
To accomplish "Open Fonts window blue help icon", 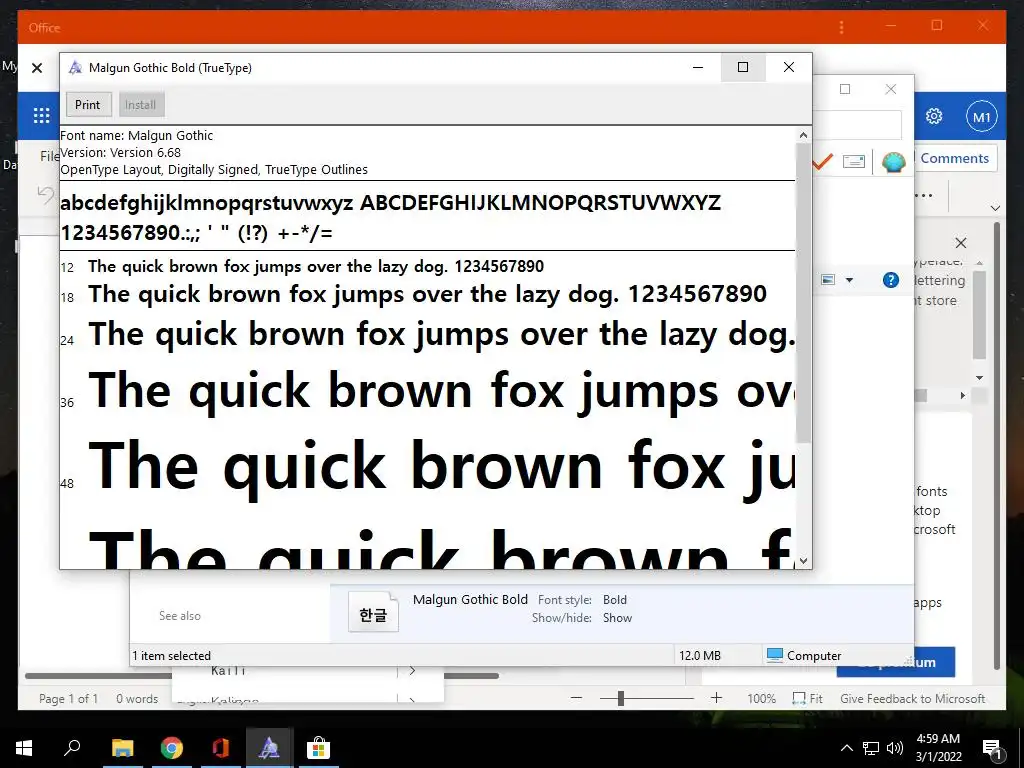I will (x=890, y=280).
